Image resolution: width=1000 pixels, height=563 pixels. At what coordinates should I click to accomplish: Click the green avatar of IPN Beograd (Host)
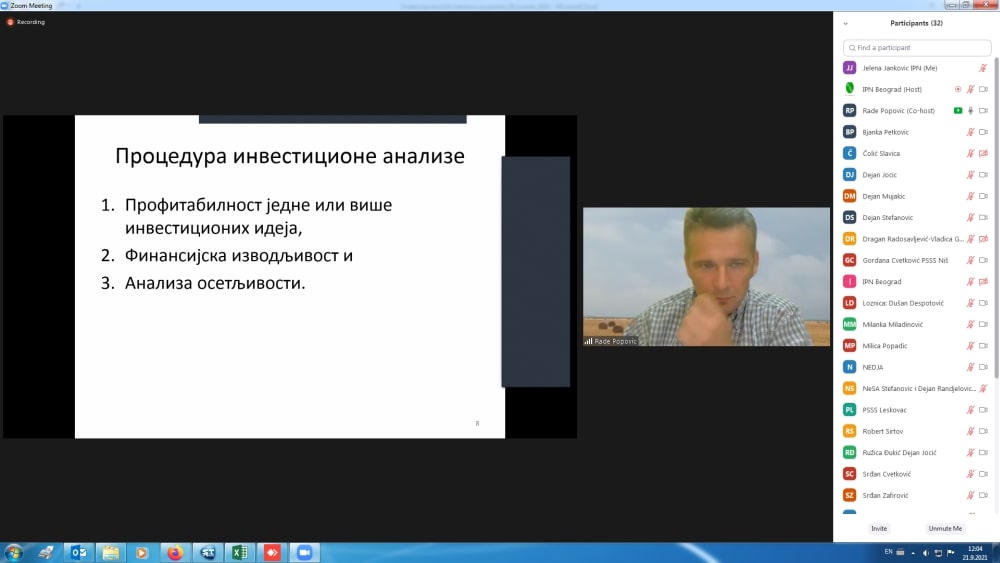point(849,89)
